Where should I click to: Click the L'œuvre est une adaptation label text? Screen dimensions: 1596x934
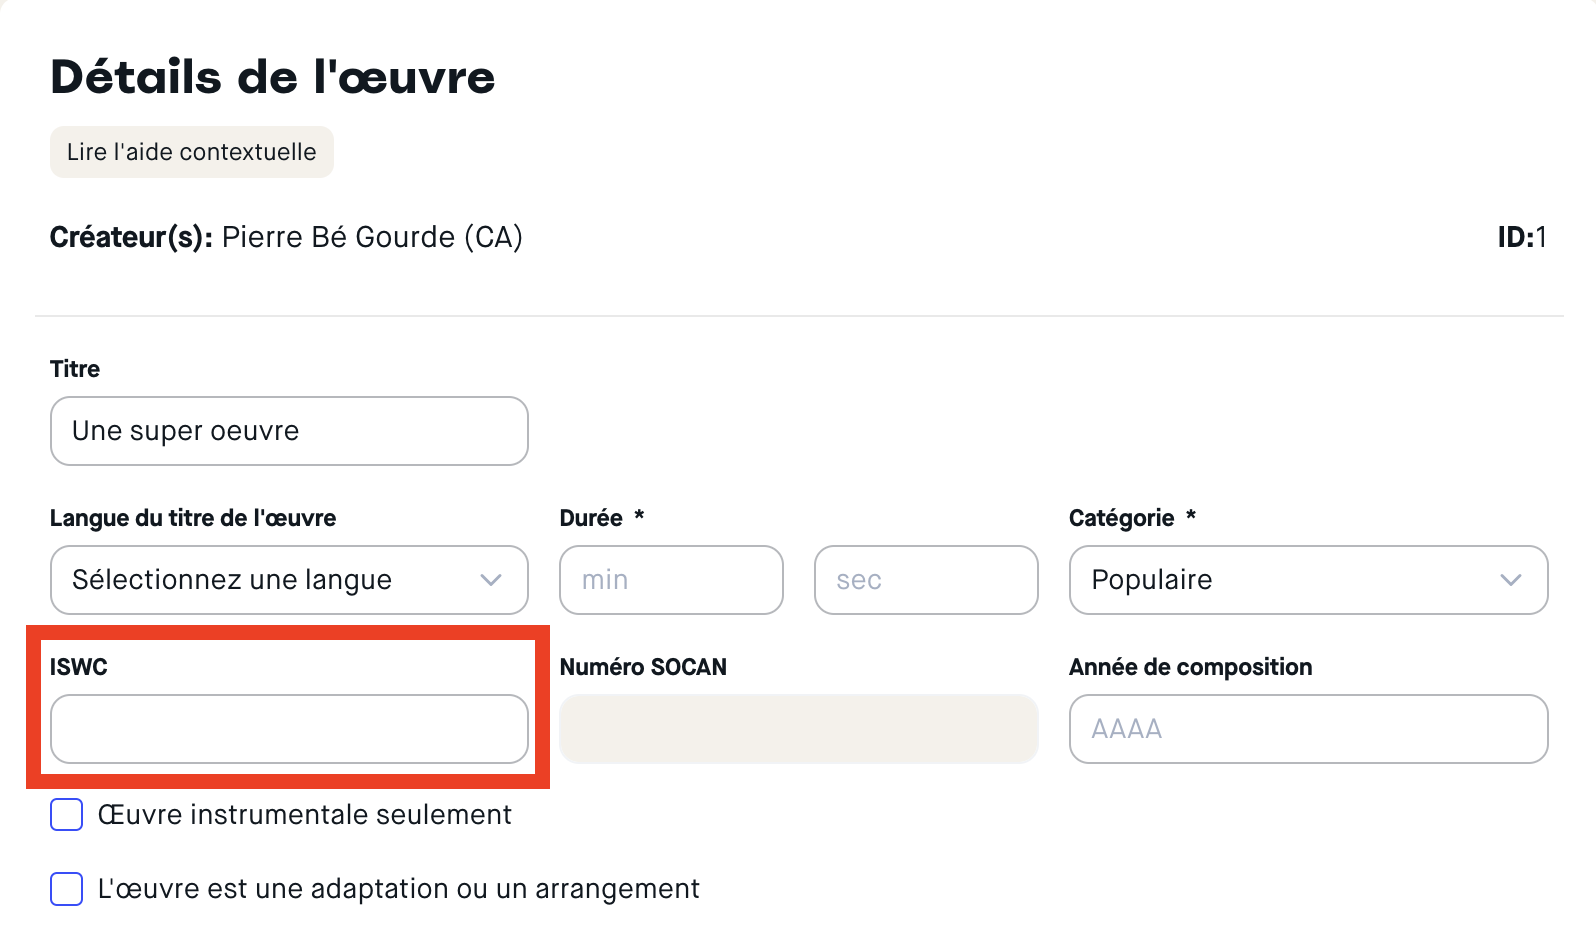pyautogui.click(x=398, y=889)
